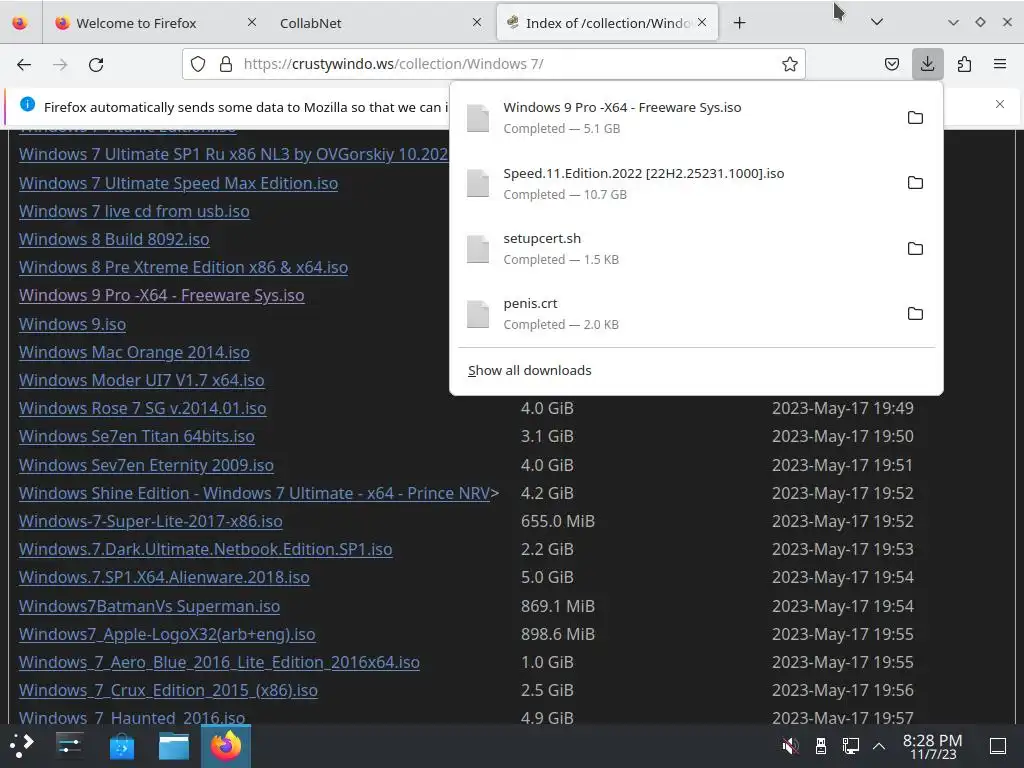Select the Index of /collection tab
Viewport: 1024px width, 768px height.
(x=607, y=23)
